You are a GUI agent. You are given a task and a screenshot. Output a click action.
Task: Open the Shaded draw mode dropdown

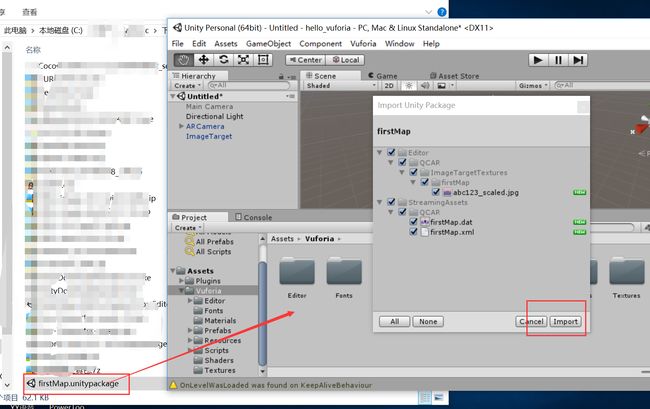(341, 86)
